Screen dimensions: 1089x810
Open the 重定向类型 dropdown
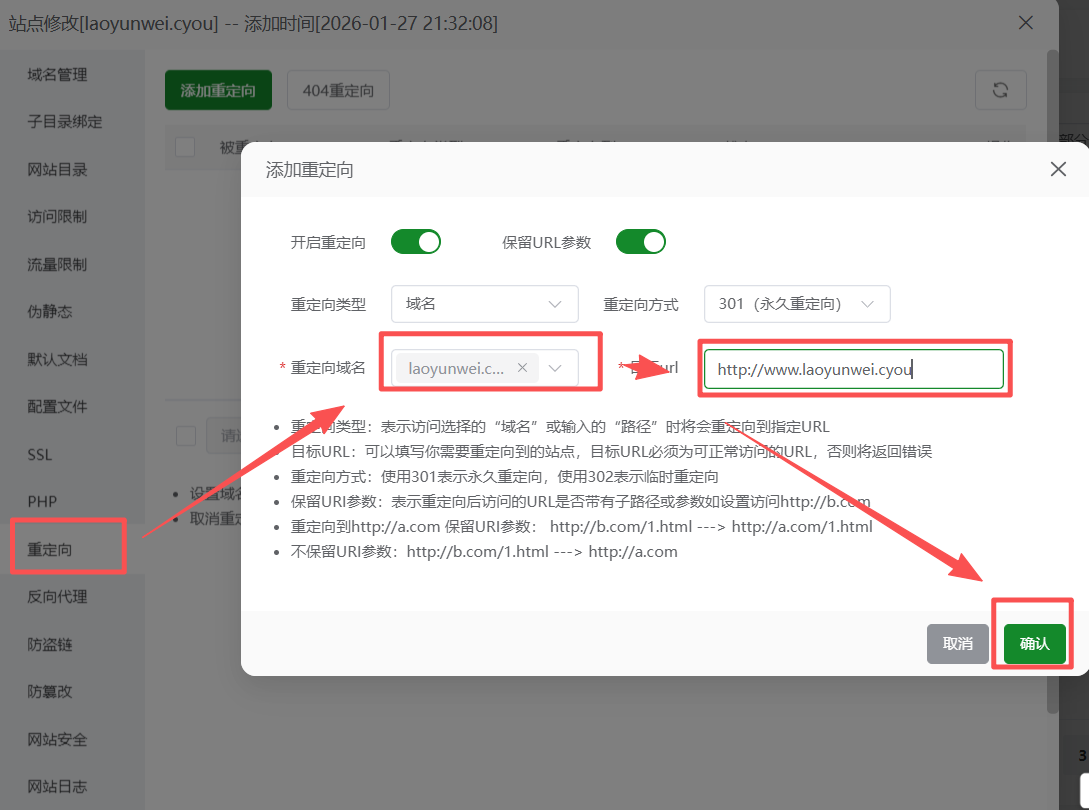pos(484,304)
